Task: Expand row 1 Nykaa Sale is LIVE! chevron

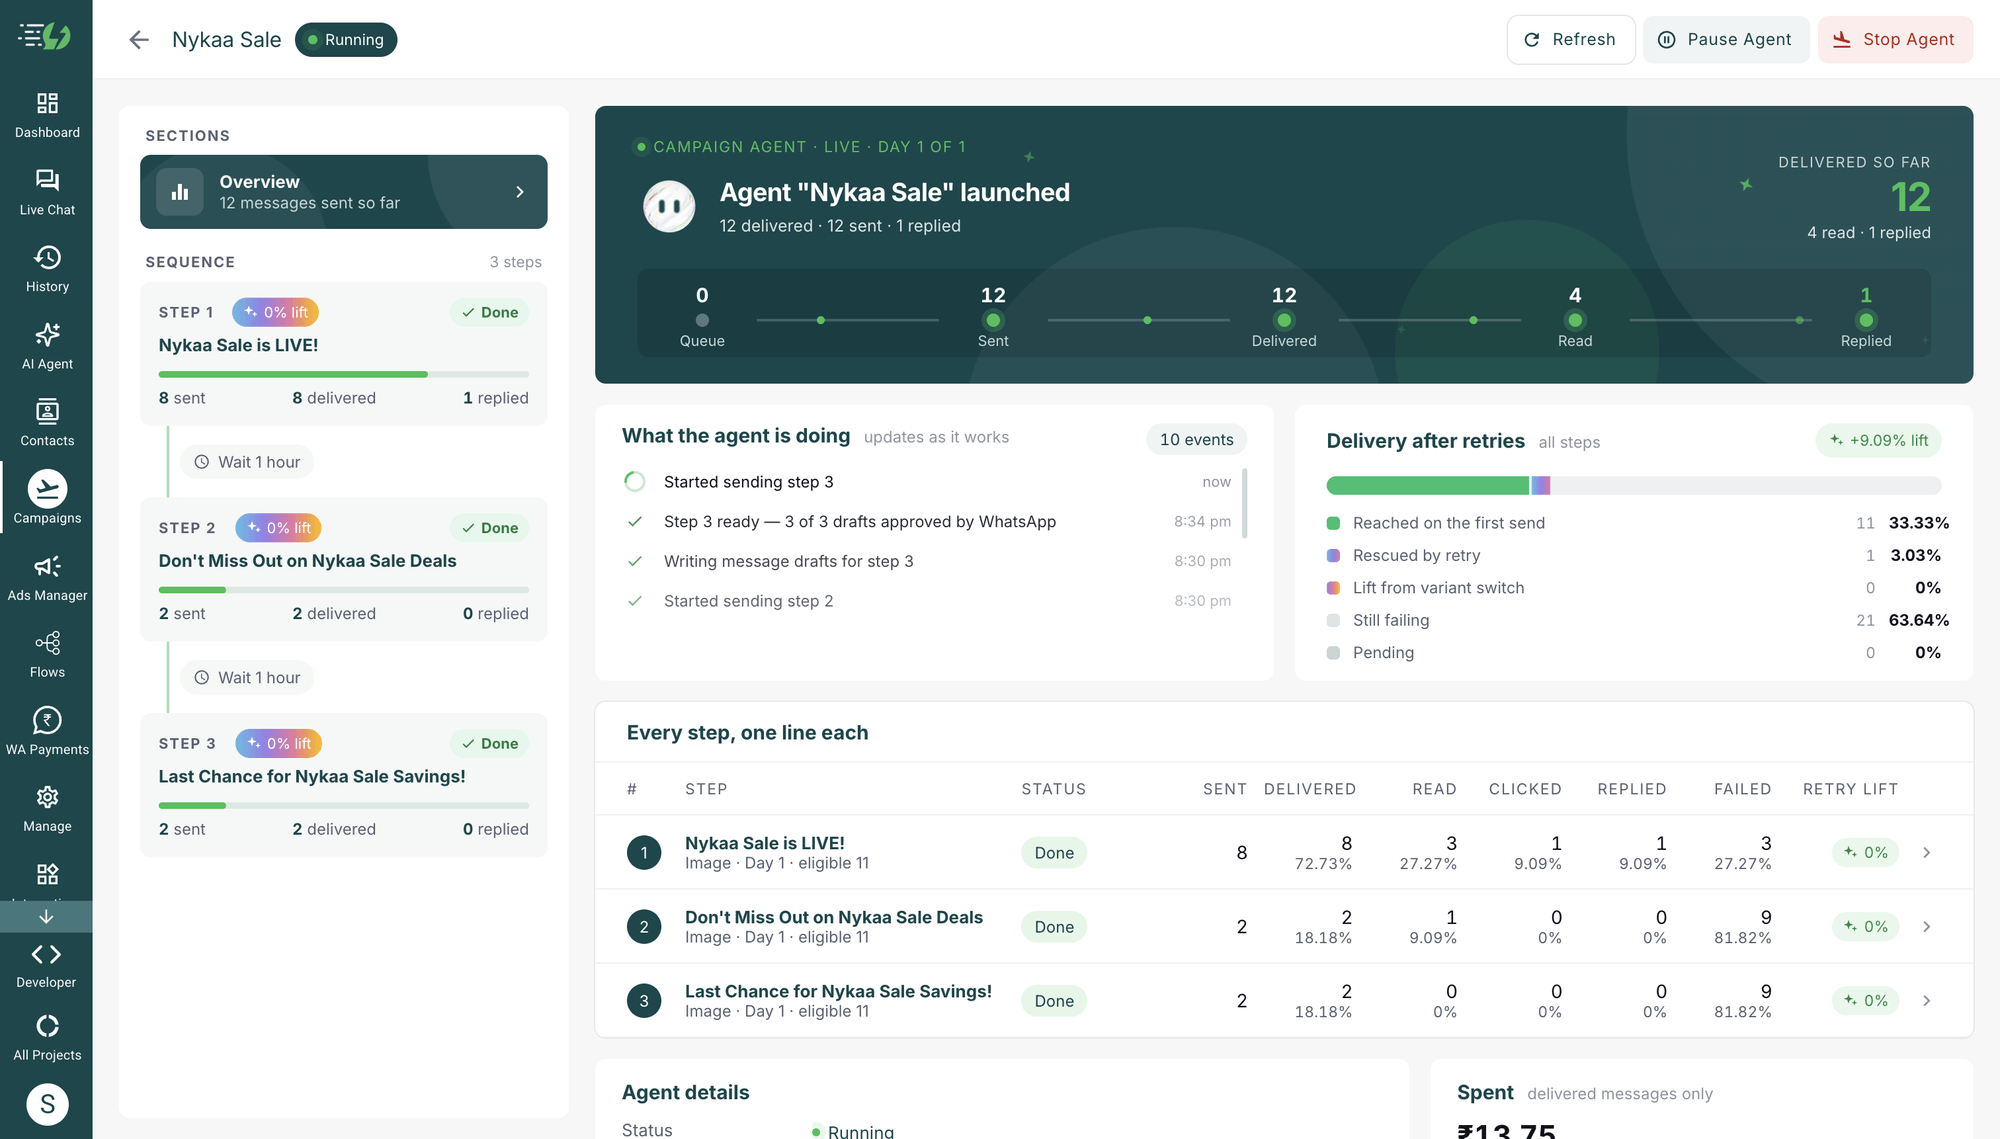Action: coord(1926,853)
